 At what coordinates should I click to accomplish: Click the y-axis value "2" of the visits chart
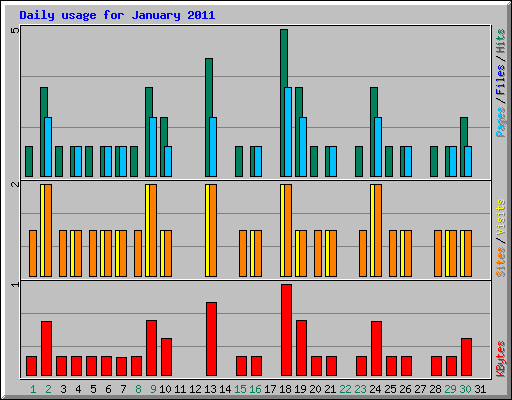click(15, 184)
